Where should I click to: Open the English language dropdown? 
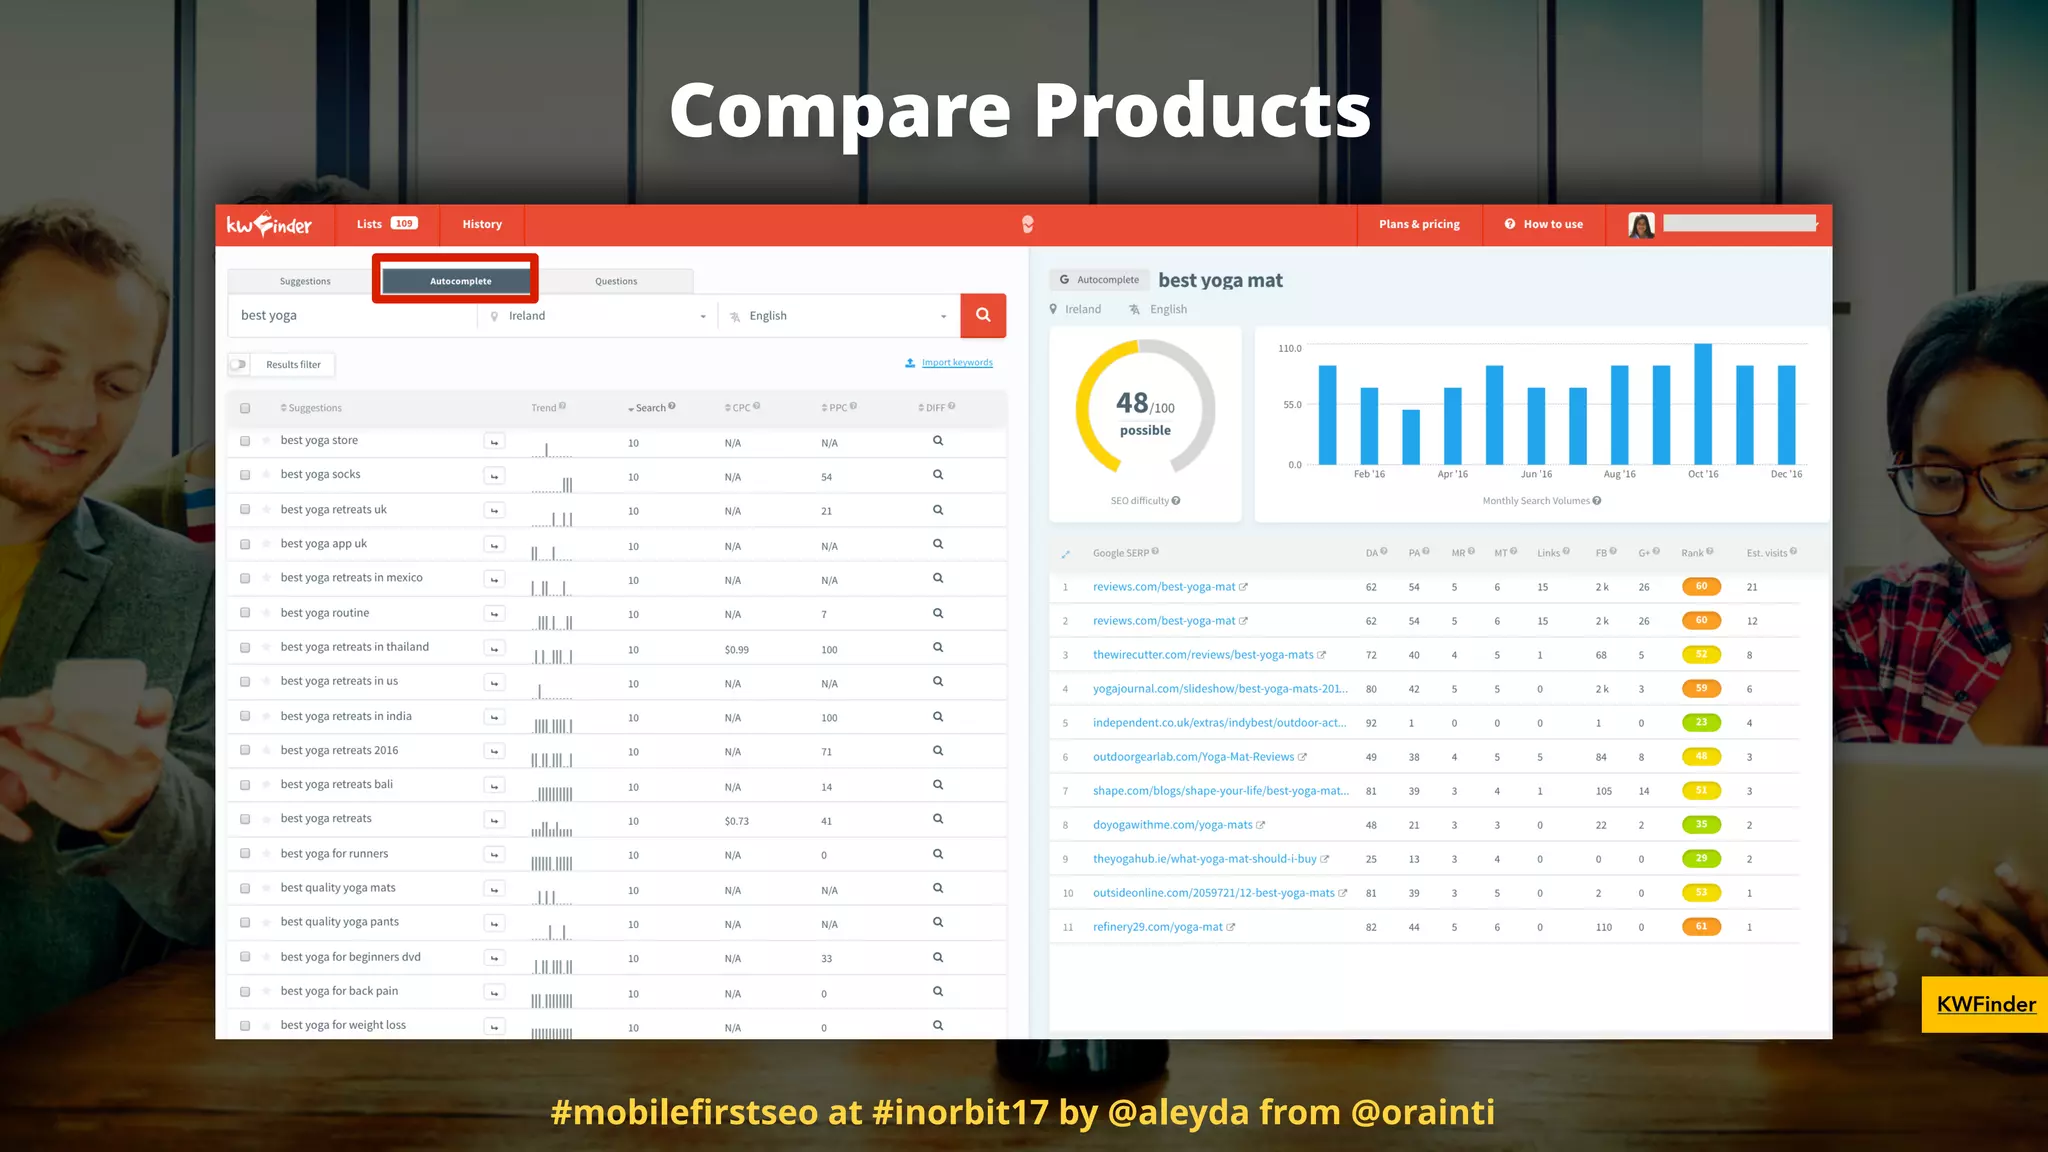(838, 316)
